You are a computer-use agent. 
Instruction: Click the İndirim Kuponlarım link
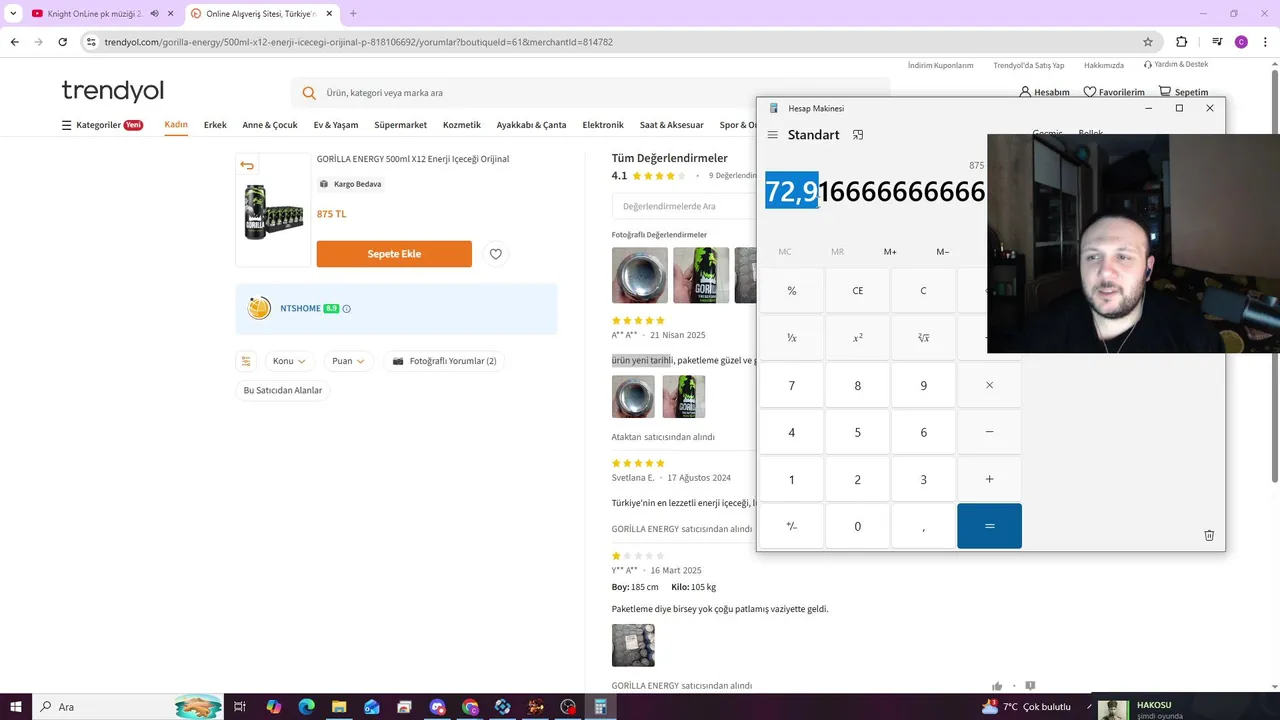tap(940, 65)
